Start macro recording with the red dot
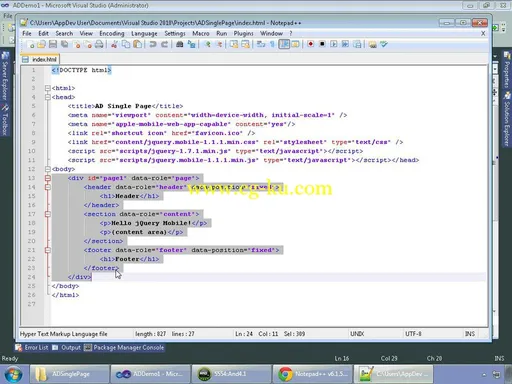Viewport: 512px width, 384px height. [310, 44]
